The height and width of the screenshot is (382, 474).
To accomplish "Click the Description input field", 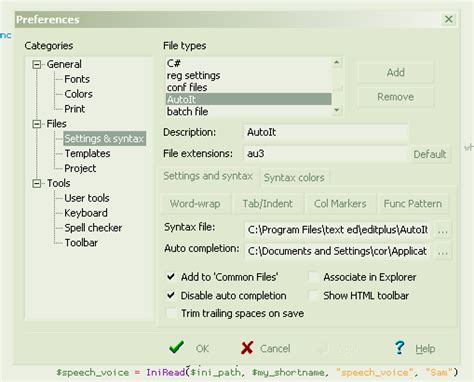I will tap(326, 132).
